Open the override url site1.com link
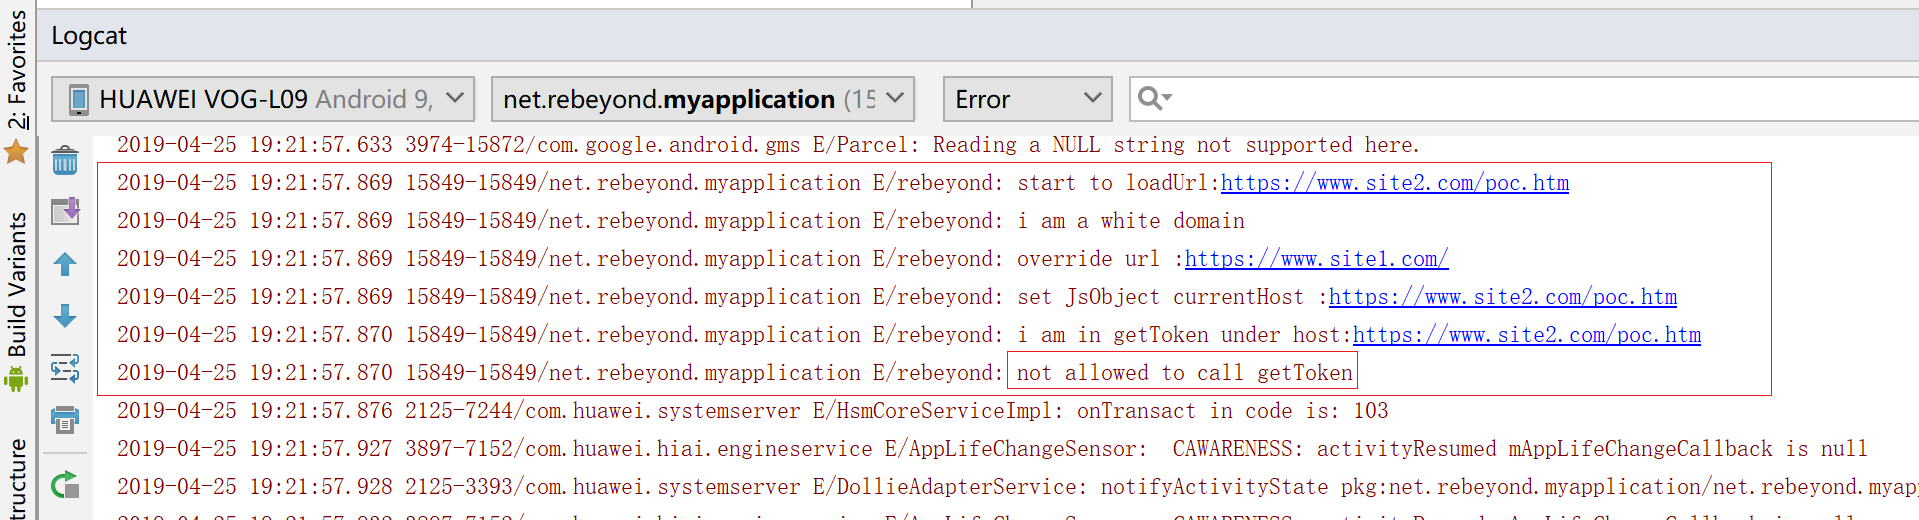1919x520 pixels. [1316, 259]
